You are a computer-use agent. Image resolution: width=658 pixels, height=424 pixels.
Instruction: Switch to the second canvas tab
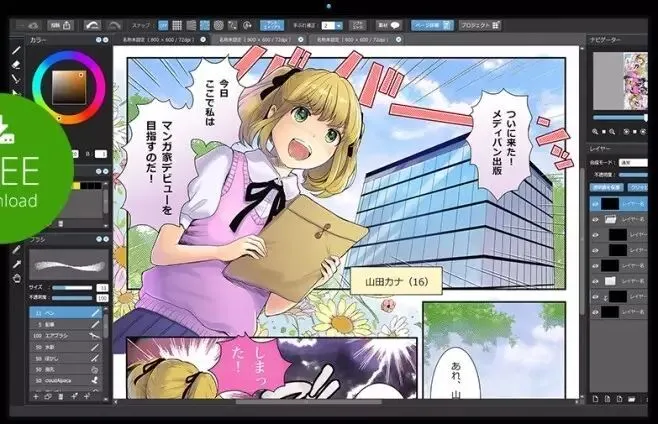tap(256, 39)
